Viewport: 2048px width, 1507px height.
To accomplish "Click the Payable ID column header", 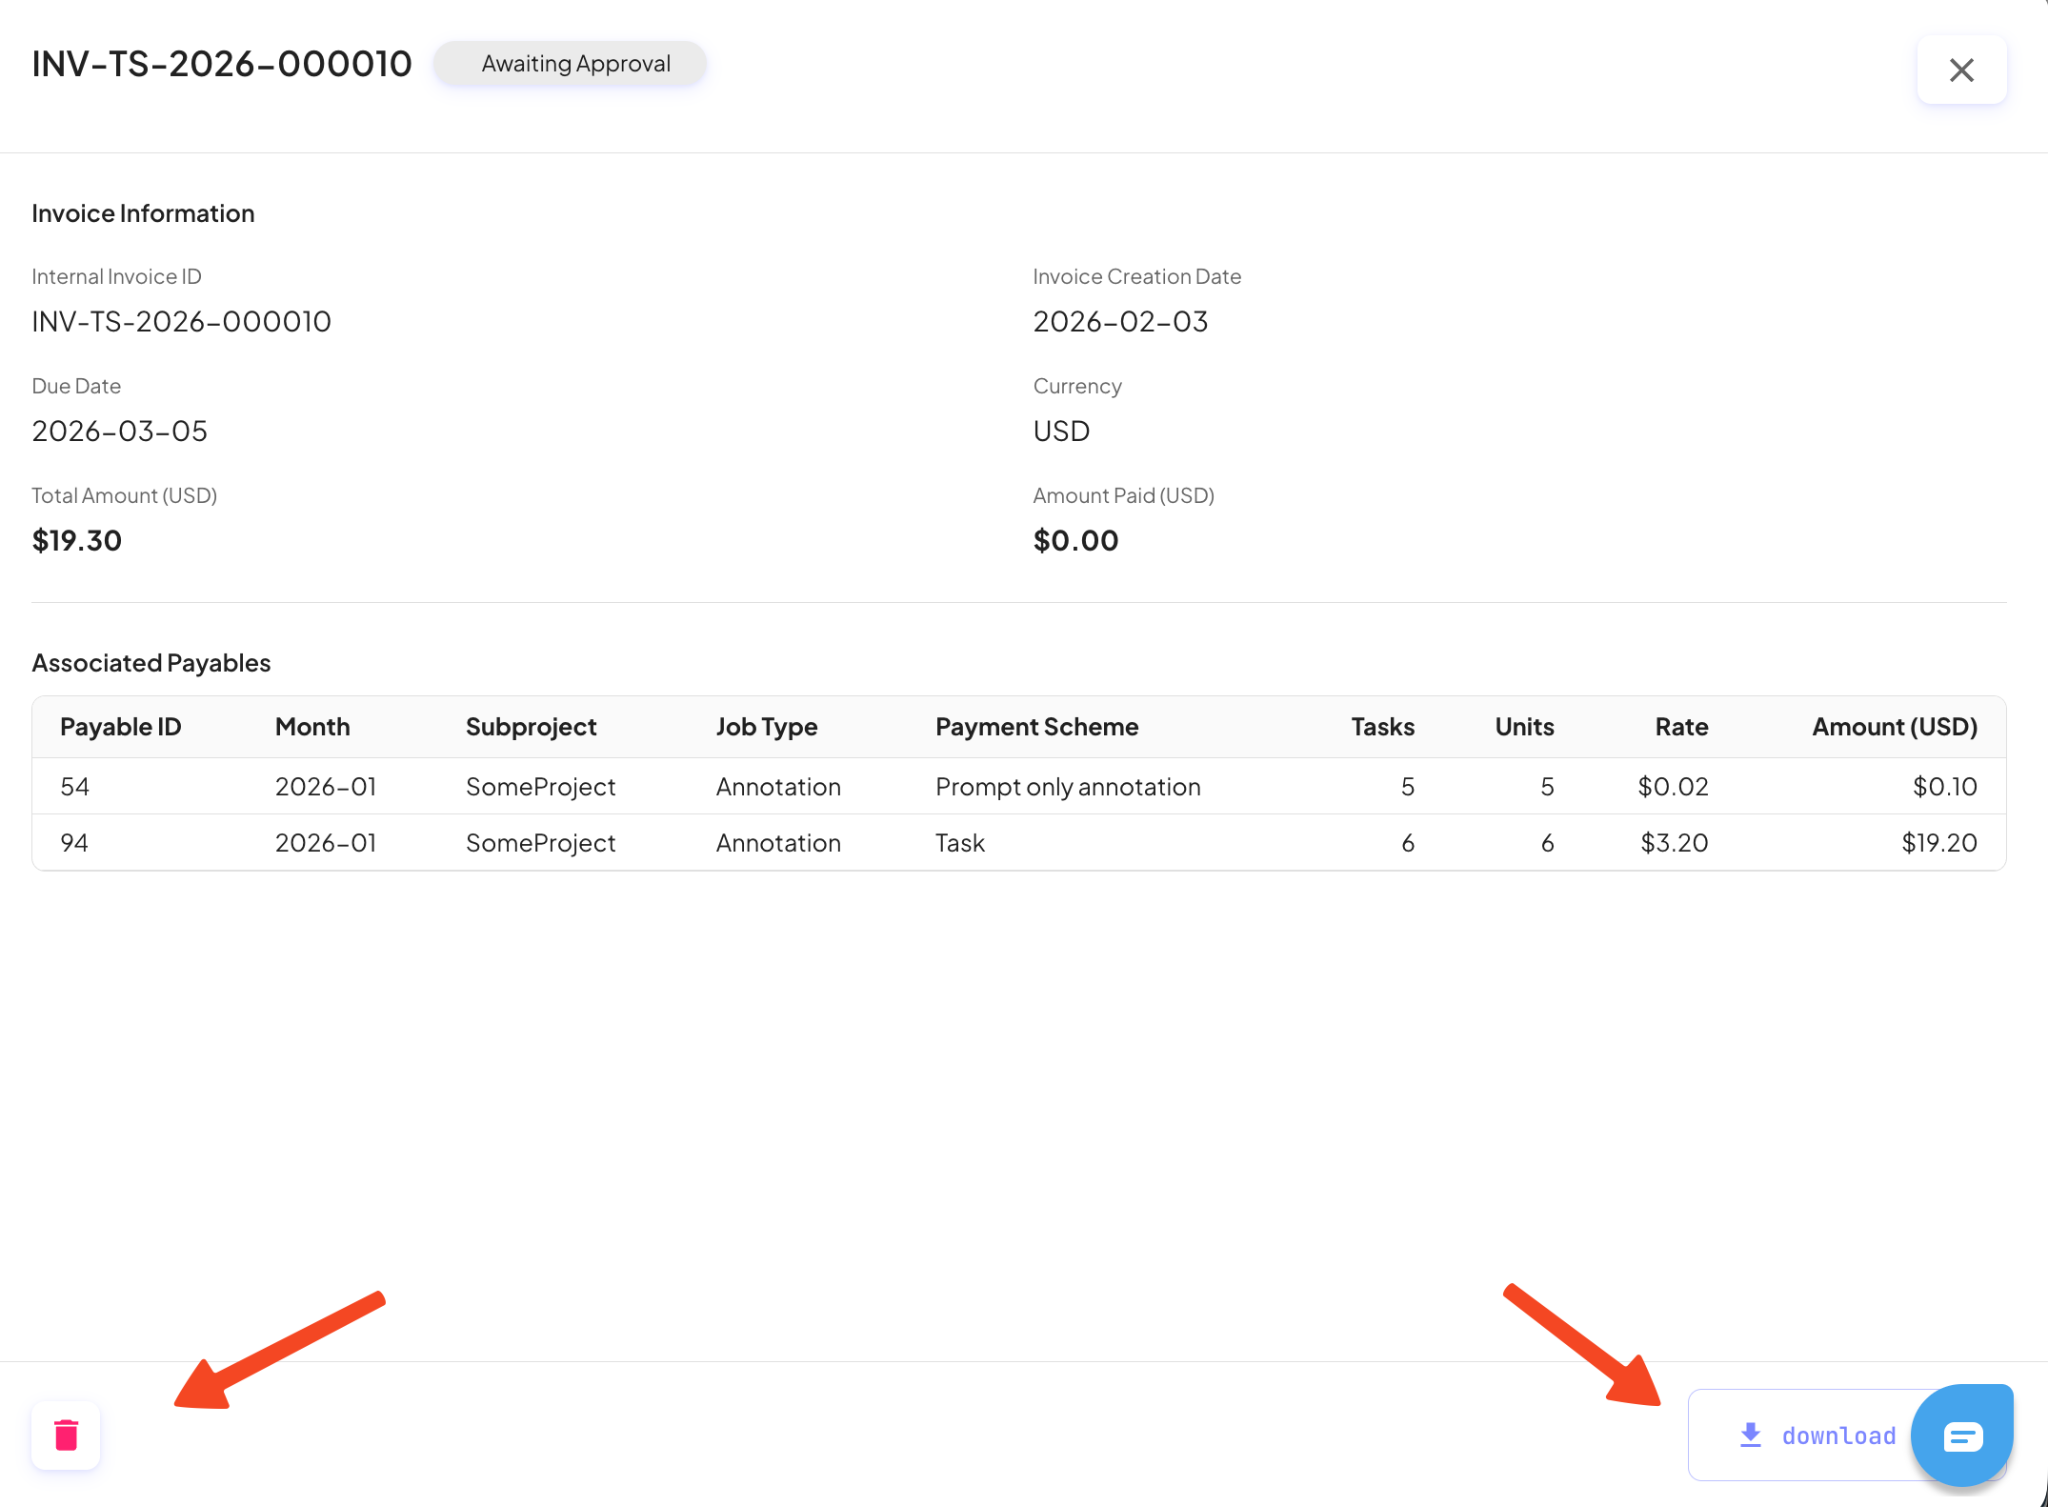I will (121, 727).
